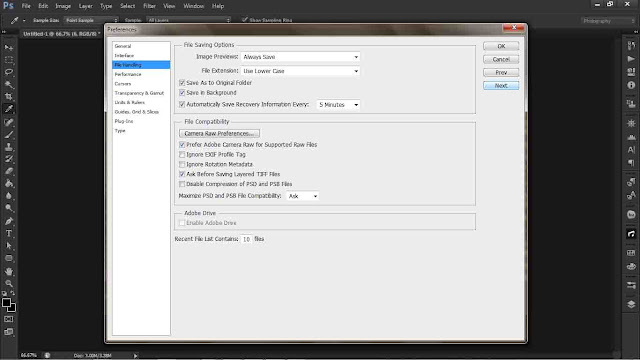This screenshot has height=360, width=640.
Task: Select the Pen tool
Action: pyautogui.click(x=9, y=221)
